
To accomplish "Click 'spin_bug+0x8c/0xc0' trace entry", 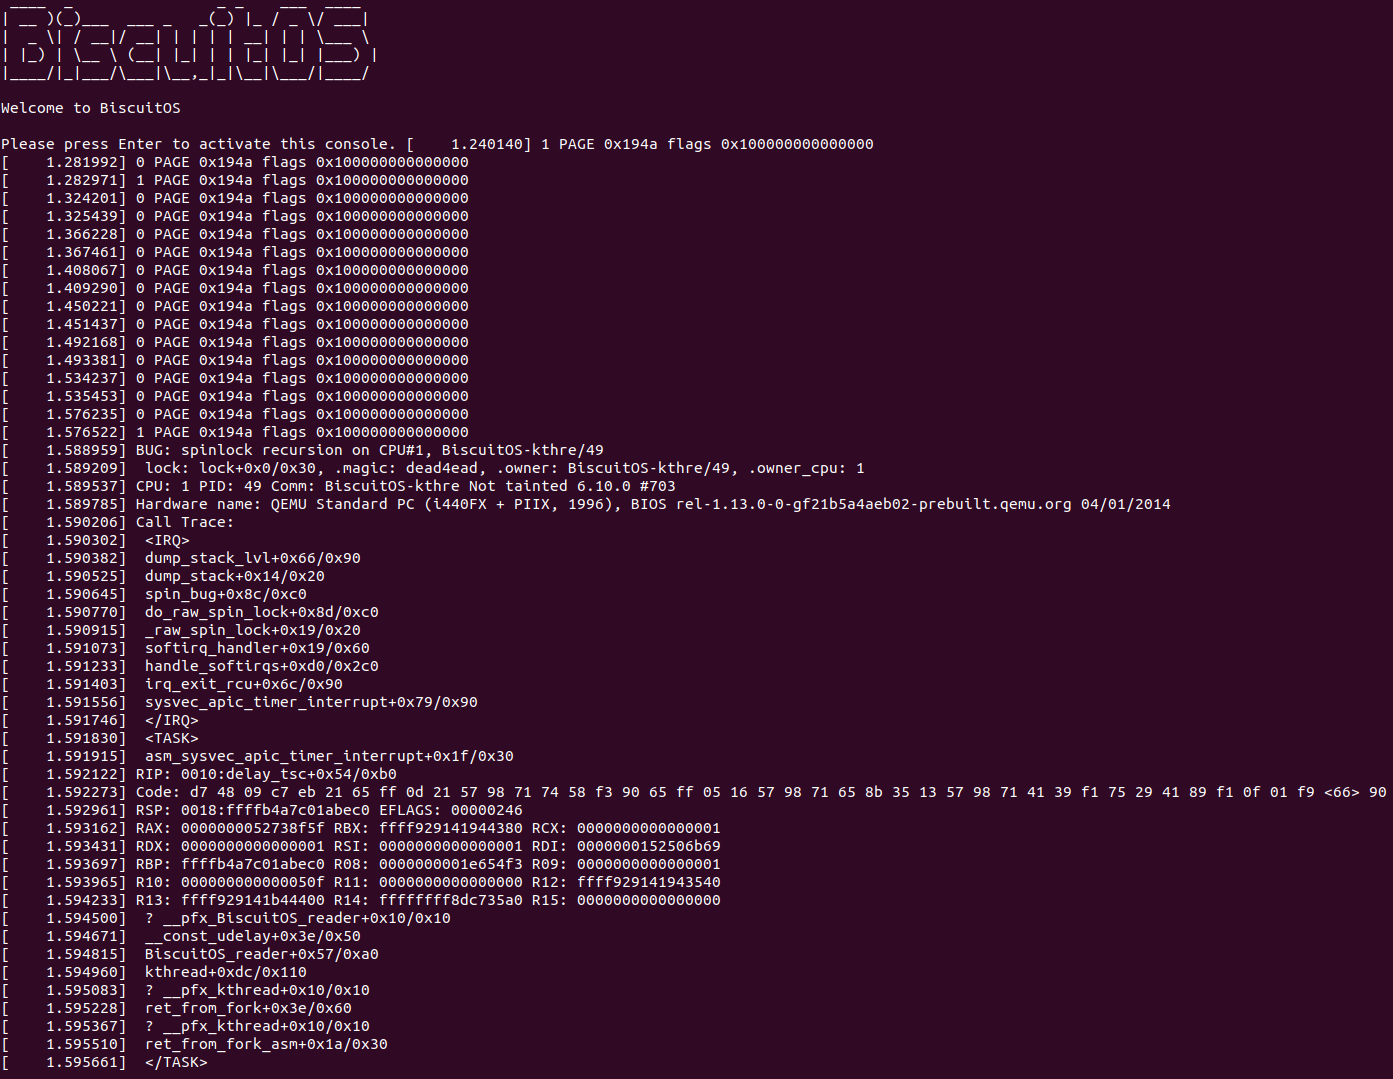I will (226, 594).
